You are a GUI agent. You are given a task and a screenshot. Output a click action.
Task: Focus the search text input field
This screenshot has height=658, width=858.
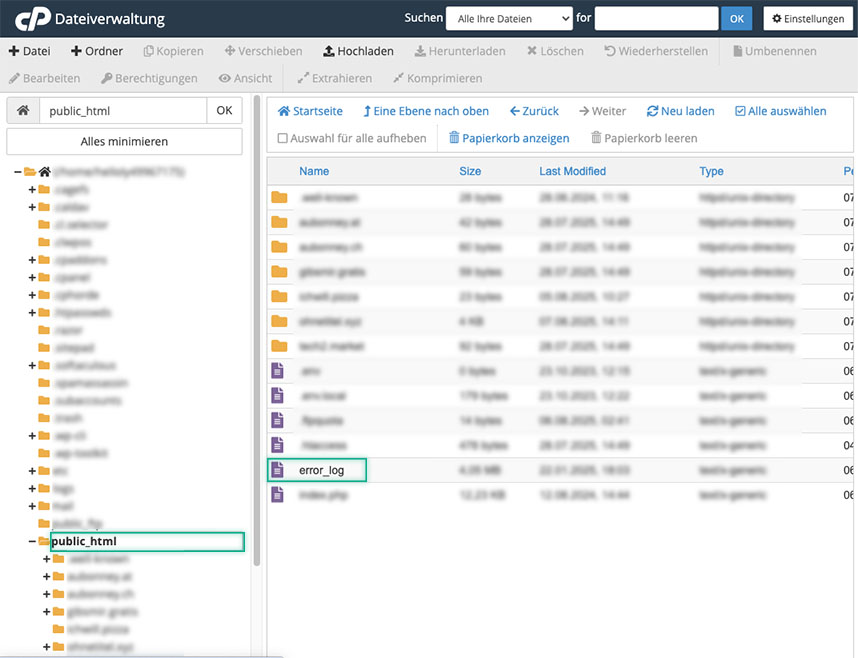point(656,19)
